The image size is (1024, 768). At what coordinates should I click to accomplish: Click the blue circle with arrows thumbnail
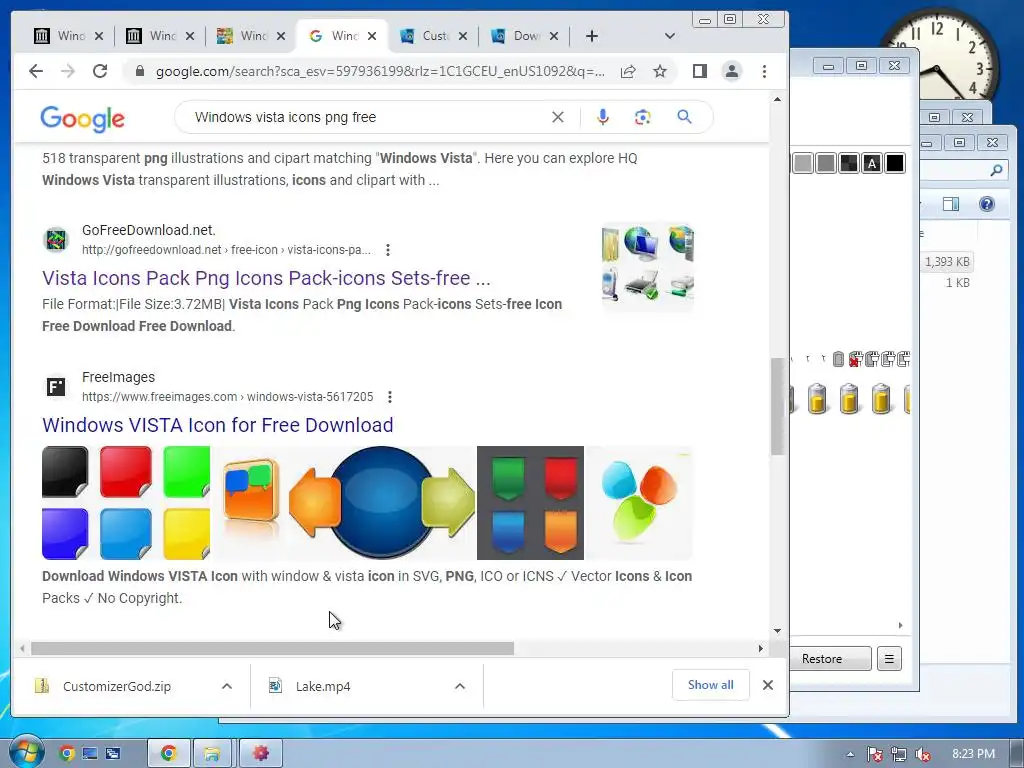[x=382, y=502]
